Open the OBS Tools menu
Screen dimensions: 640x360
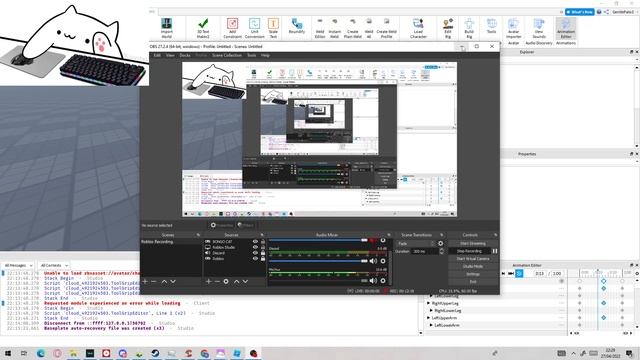251,55
